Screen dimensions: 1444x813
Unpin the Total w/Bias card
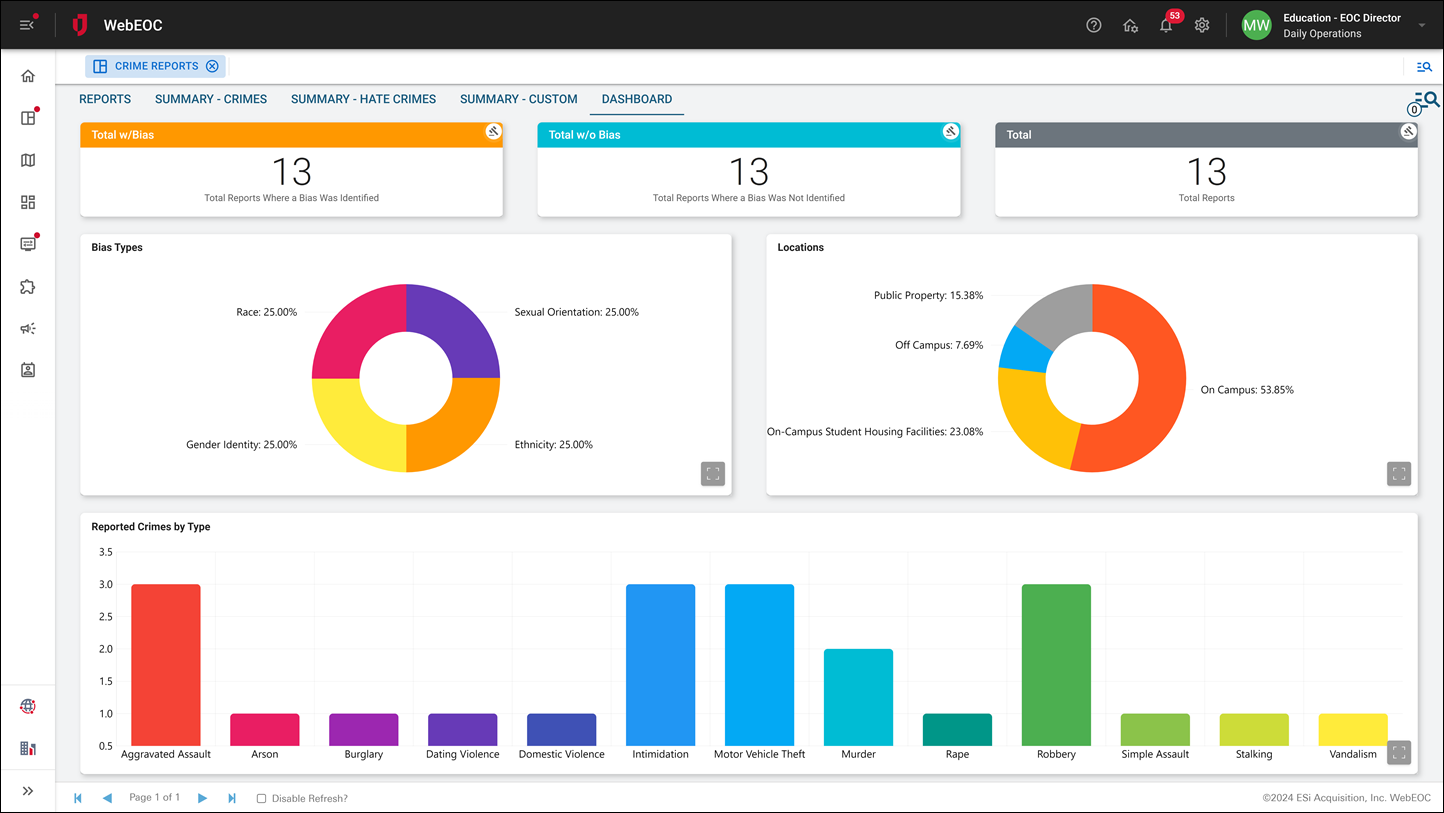(493, 131)
